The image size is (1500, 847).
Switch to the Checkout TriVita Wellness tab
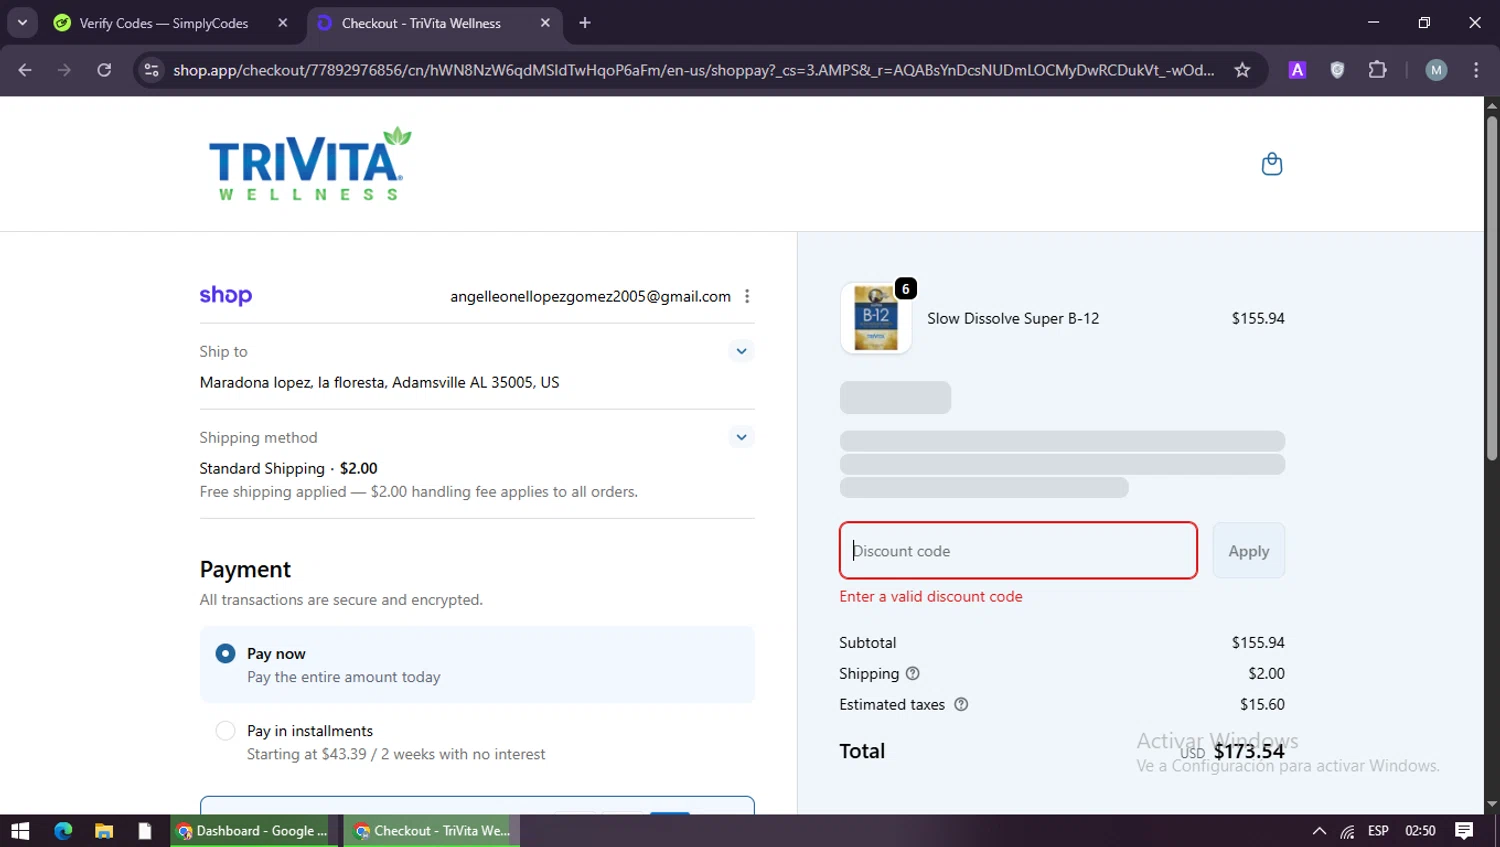point(433,23)
